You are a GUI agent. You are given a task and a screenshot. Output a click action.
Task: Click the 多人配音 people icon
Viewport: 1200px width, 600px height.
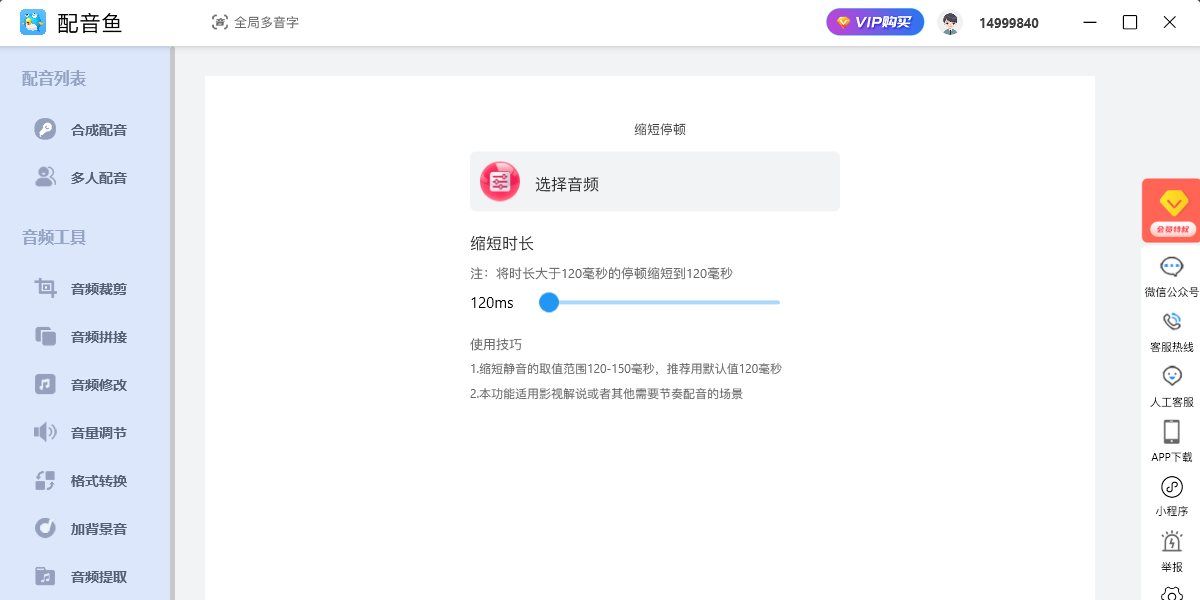tap(45, 177)
